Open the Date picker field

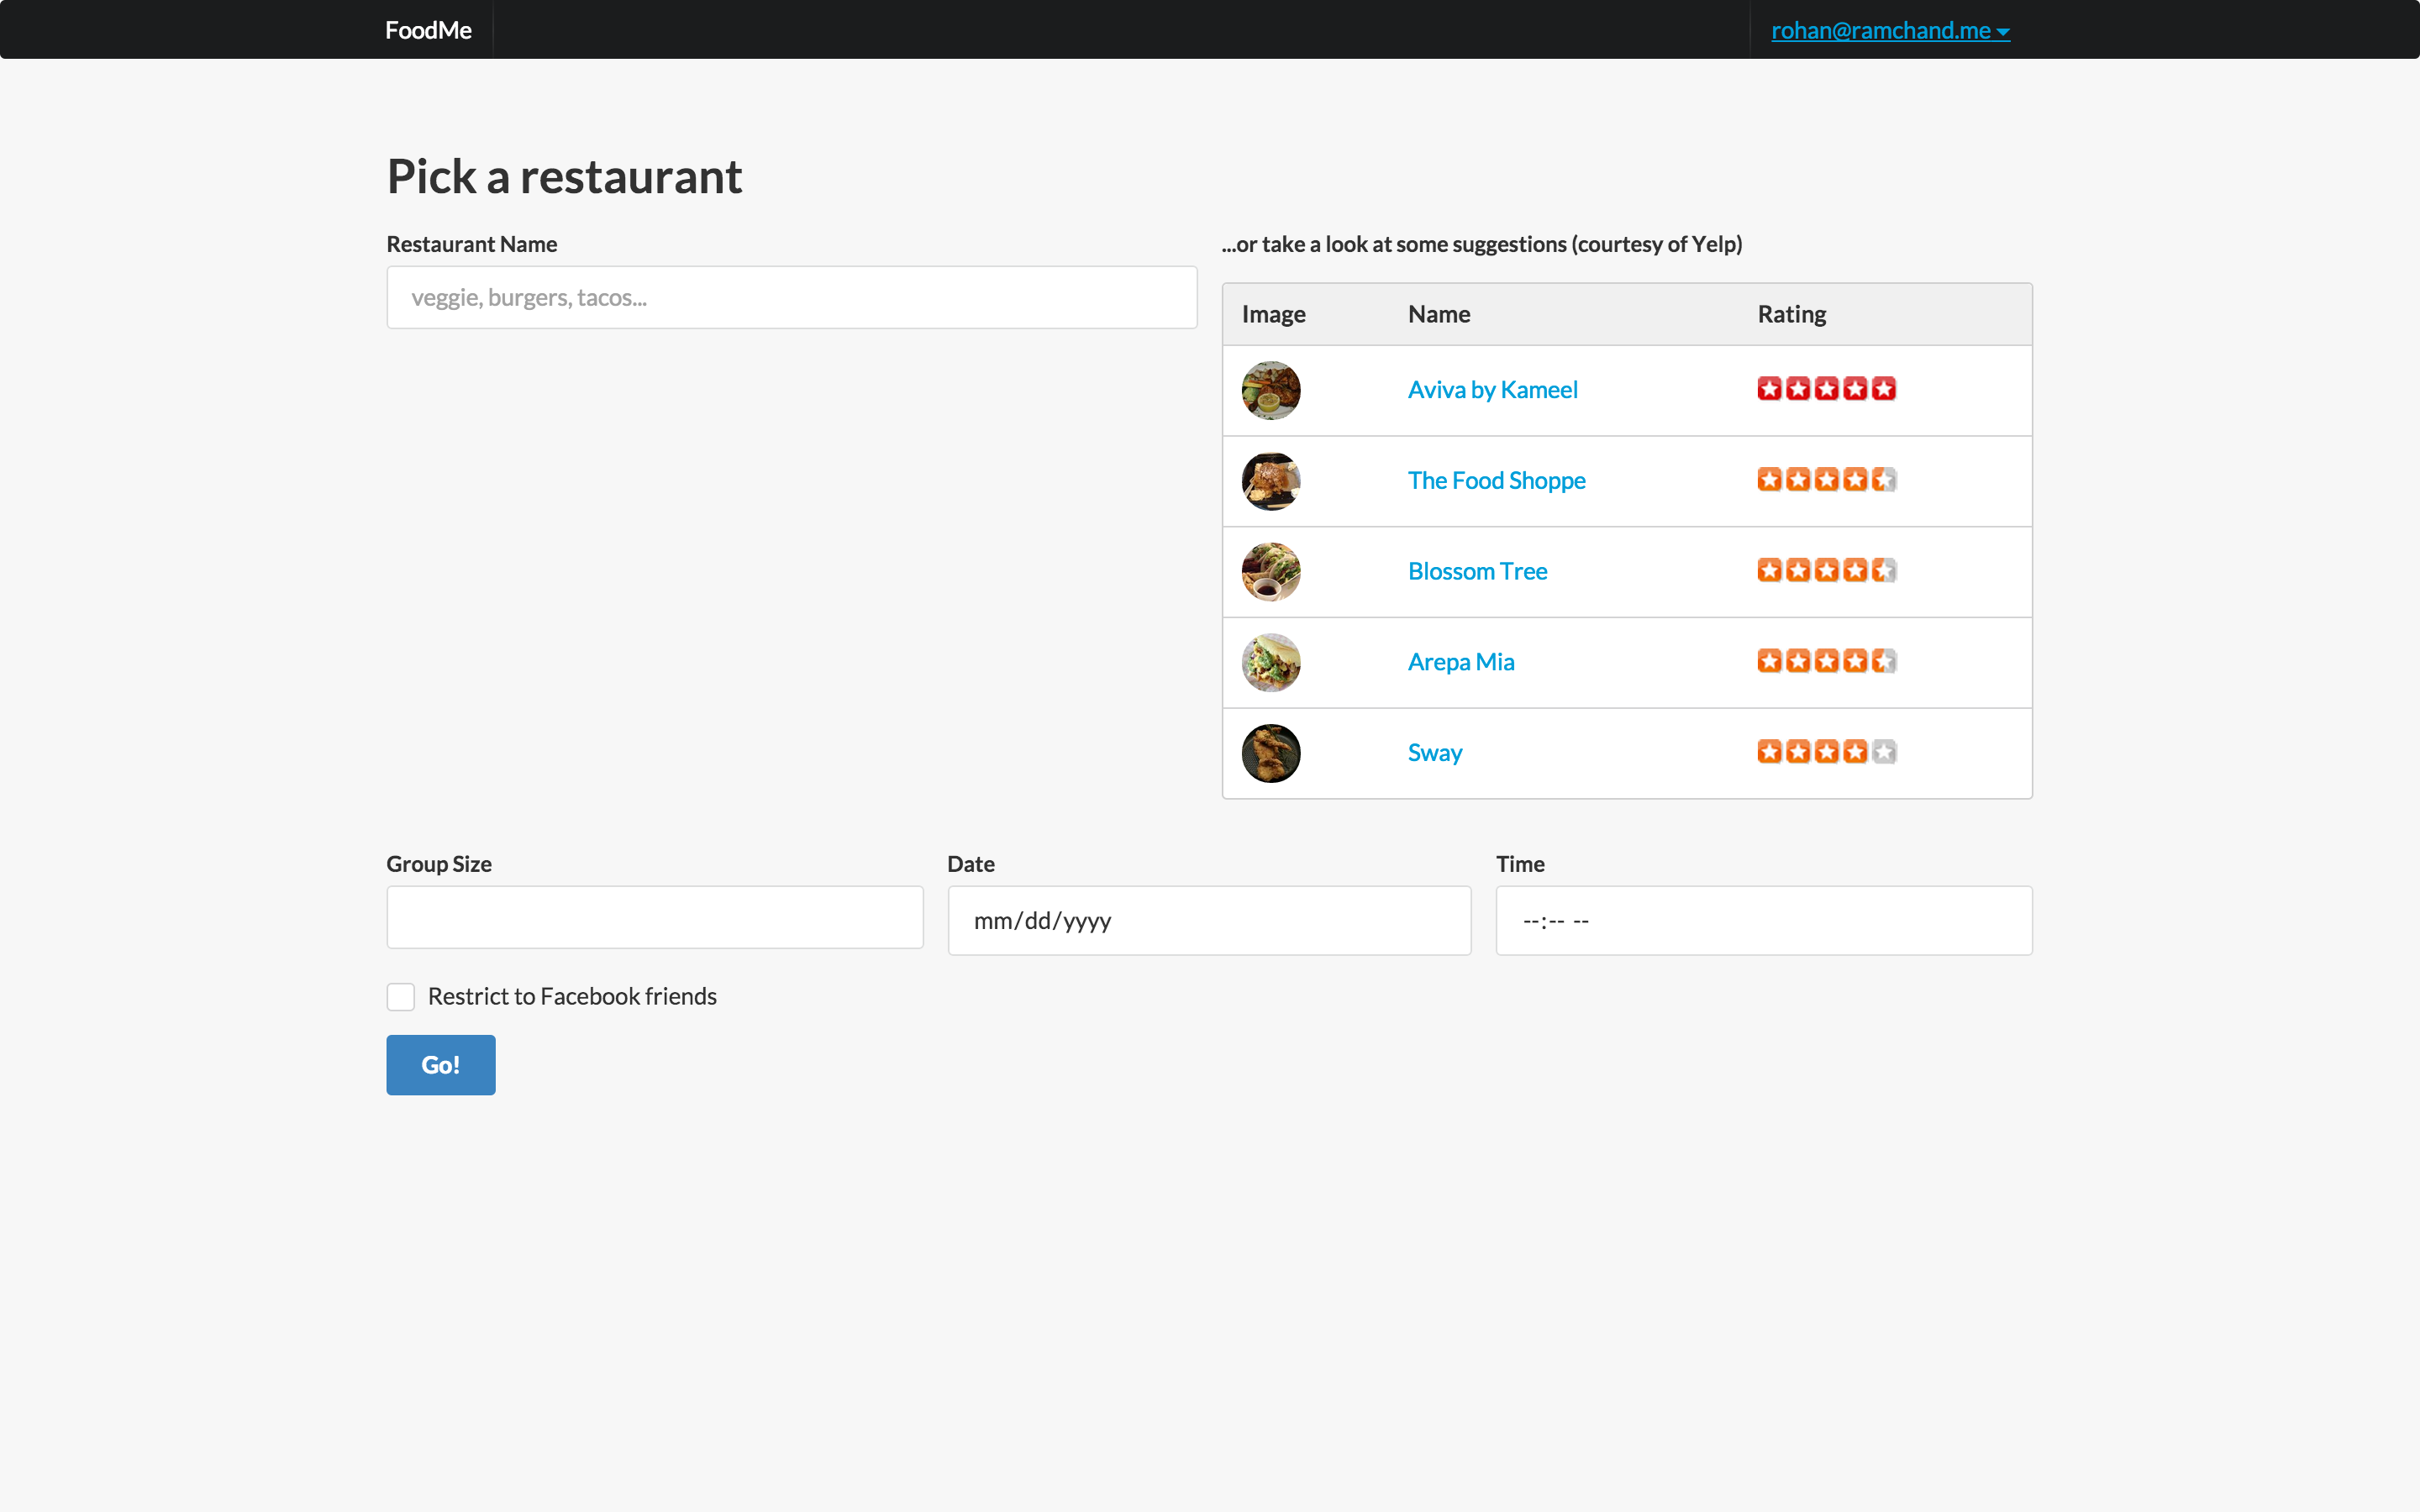[x=1208, y=920]
